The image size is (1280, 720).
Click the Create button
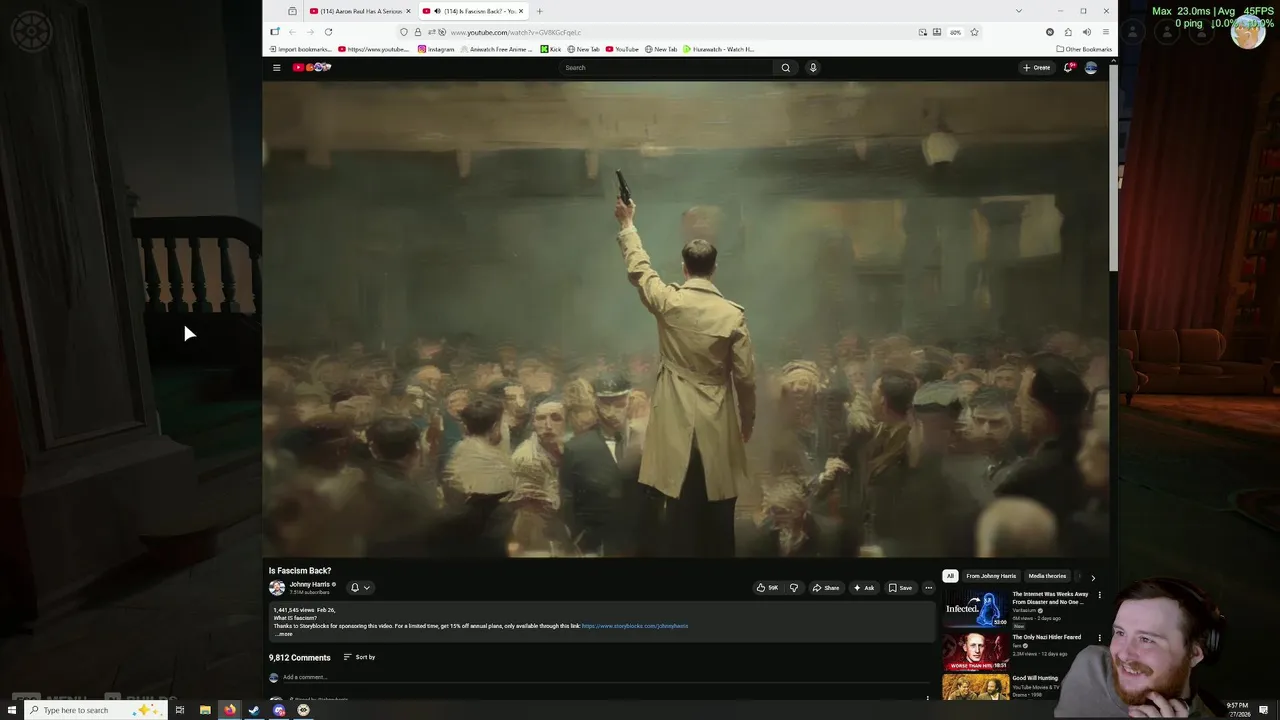(x=1036, y=68)
